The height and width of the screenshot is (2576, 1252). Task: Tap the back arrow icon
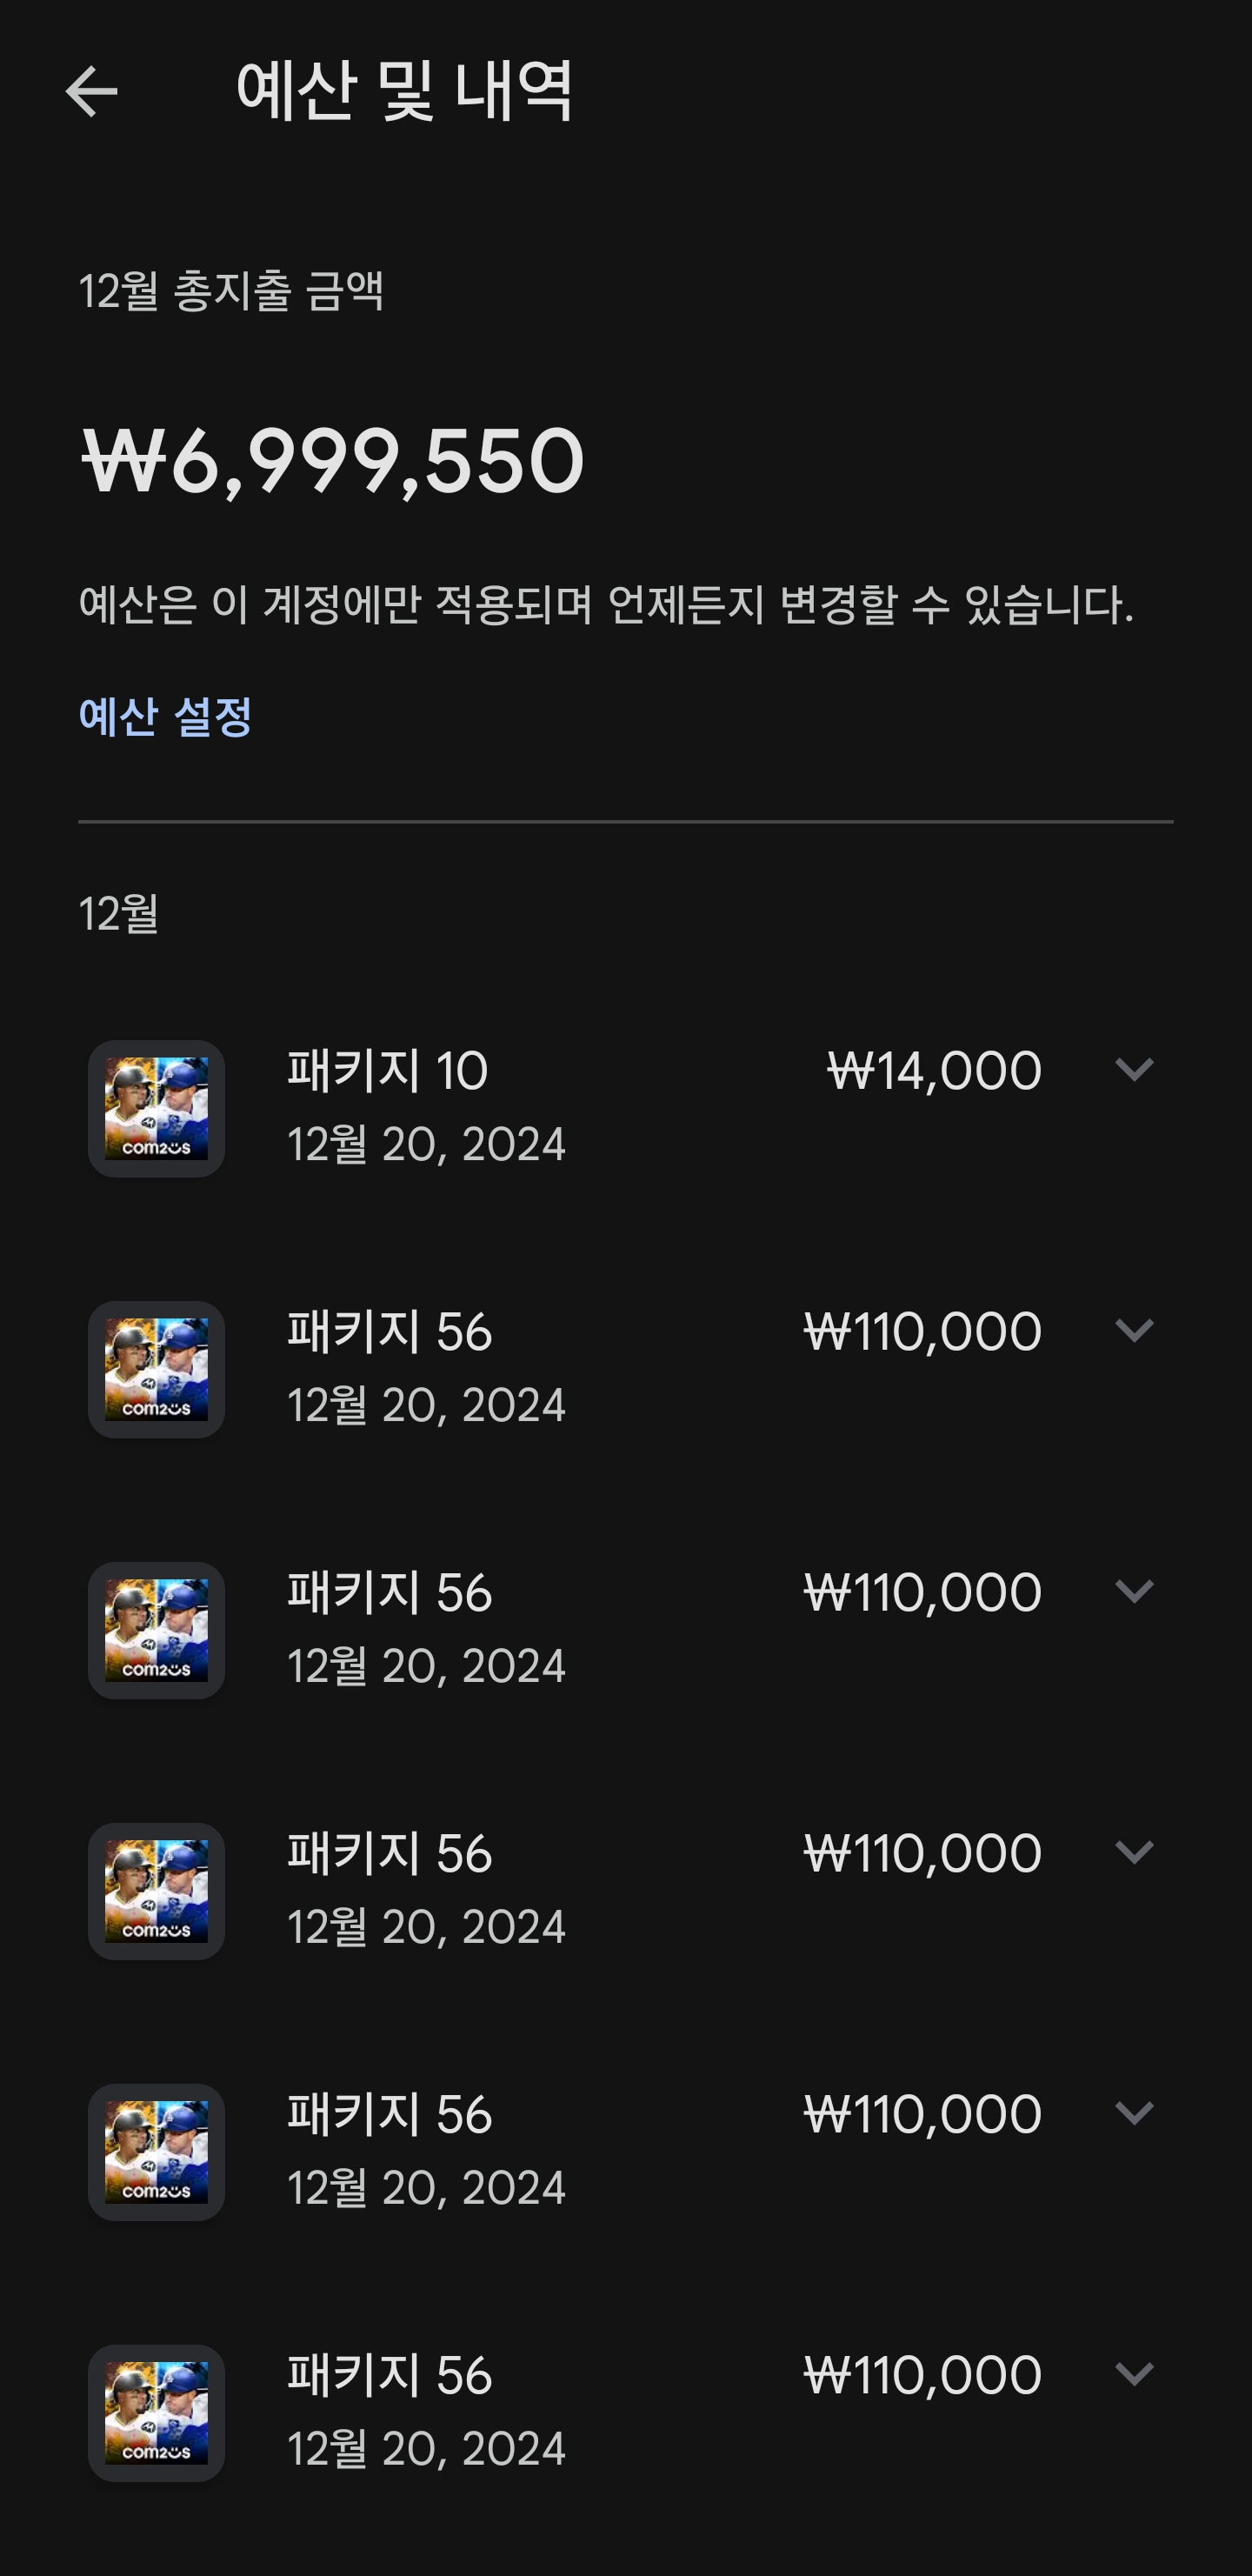point(91,92)
